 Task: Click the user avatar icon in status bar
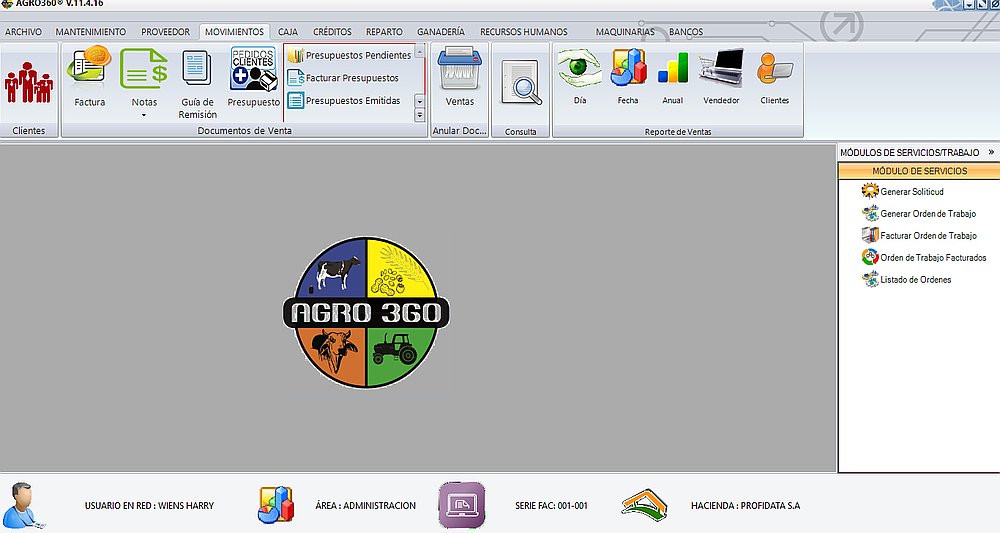(x=24, y=506)
